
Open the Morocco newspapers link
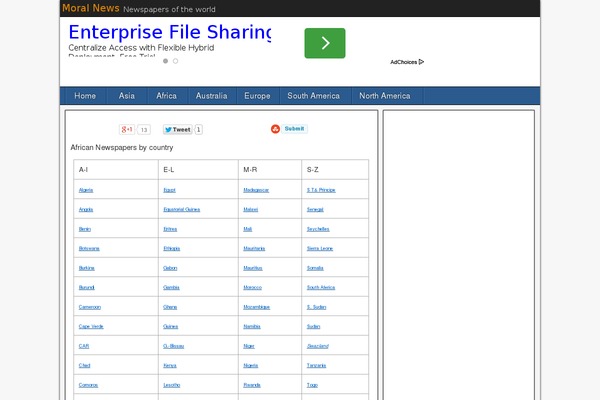click(x=252, y=288)
